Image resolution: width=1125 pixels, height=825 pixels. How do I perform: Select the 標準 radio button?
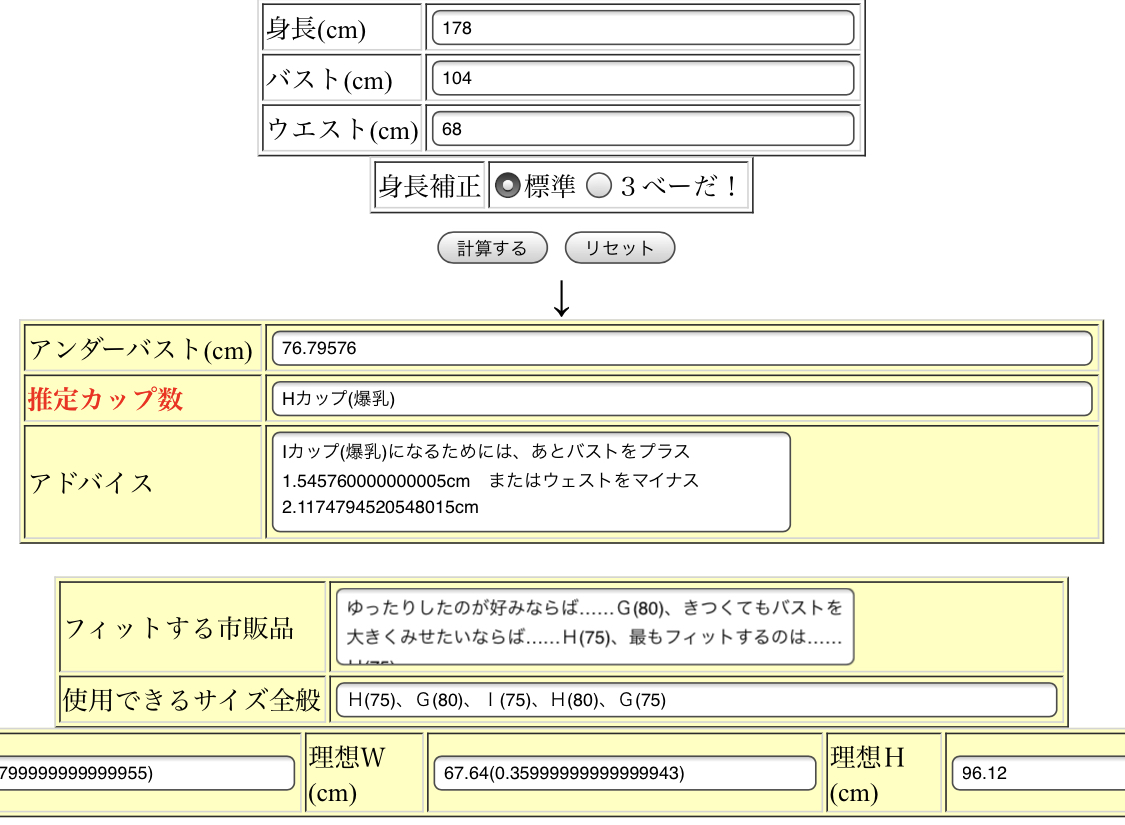[x=507, y=186]
